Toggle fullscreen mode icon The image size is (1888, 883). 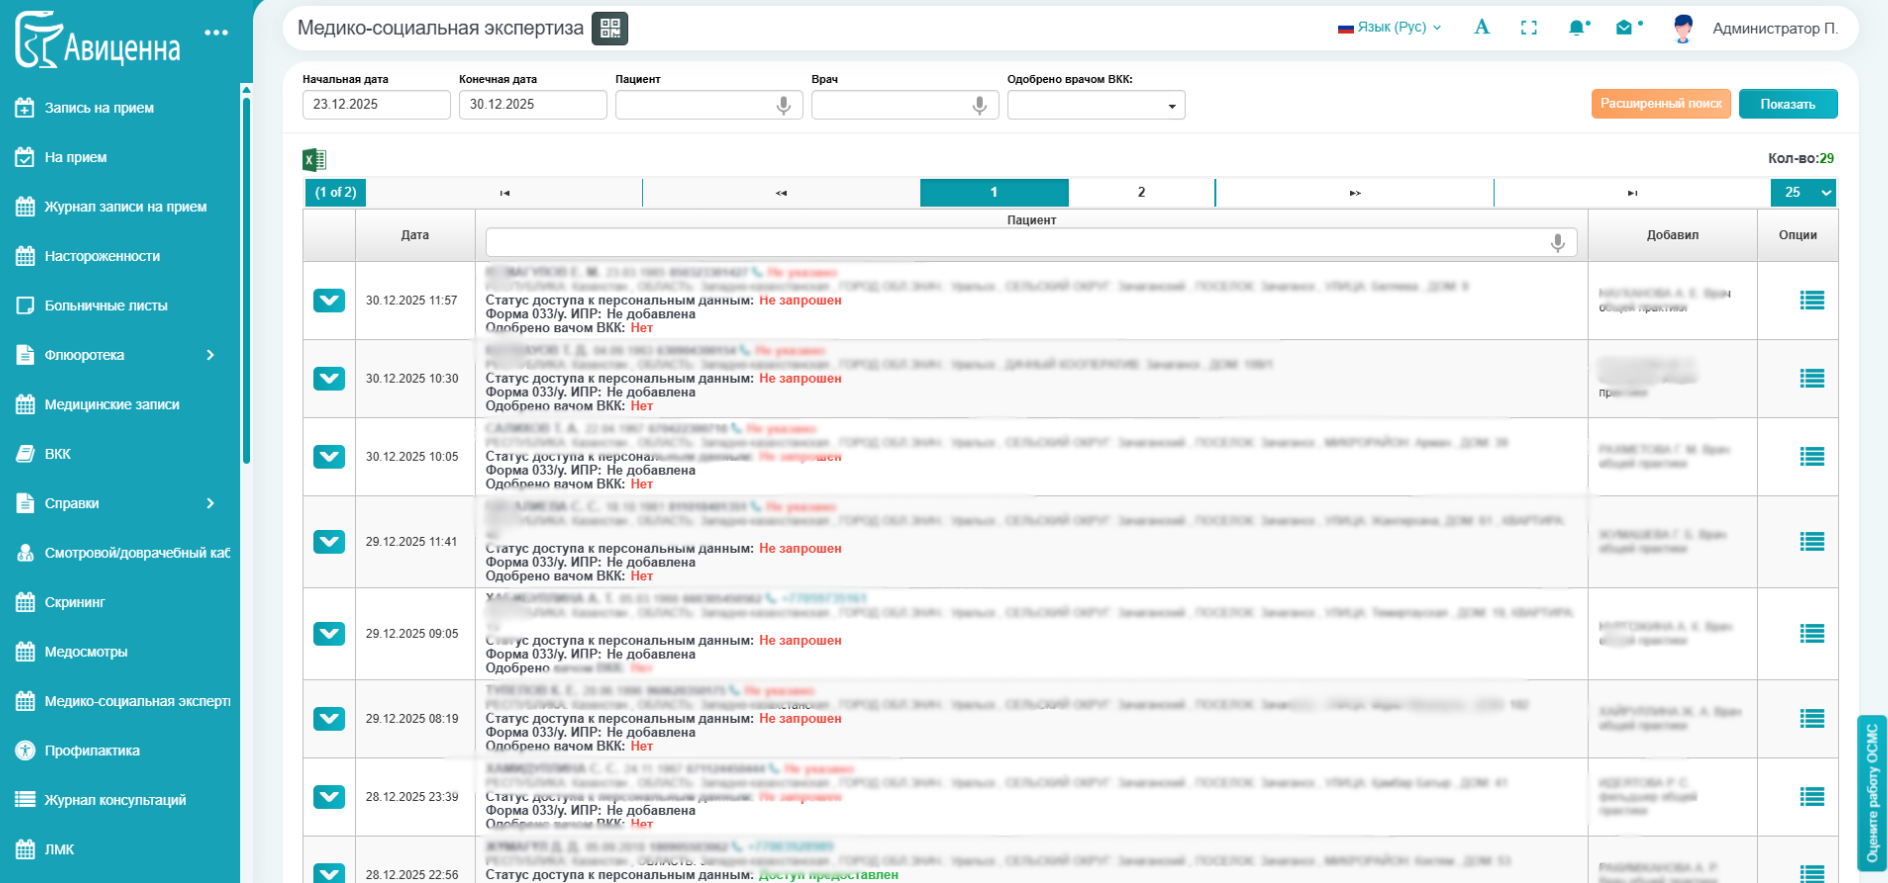(1529, 28)
